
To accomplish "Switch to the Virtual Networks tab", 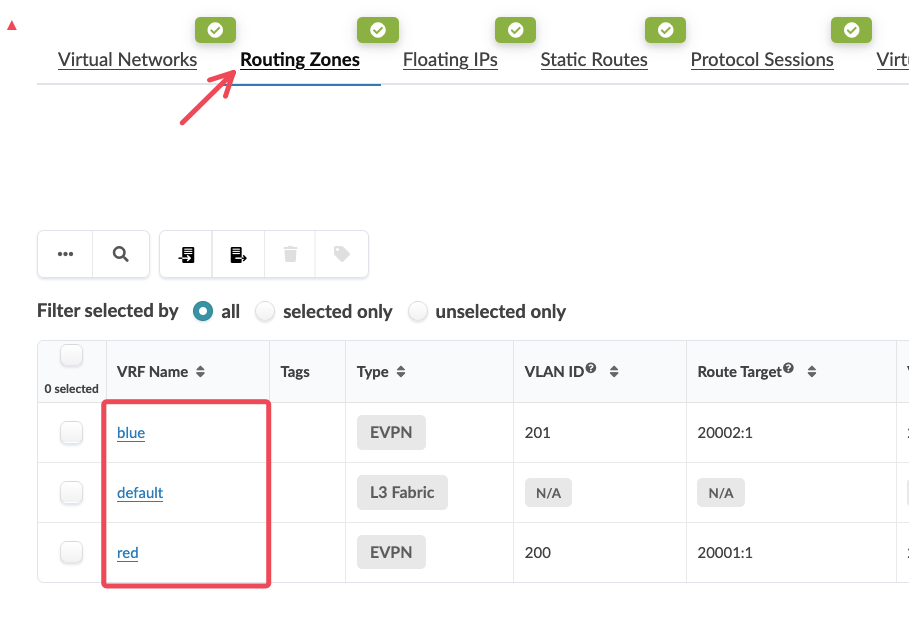I will tap(127, 59).
